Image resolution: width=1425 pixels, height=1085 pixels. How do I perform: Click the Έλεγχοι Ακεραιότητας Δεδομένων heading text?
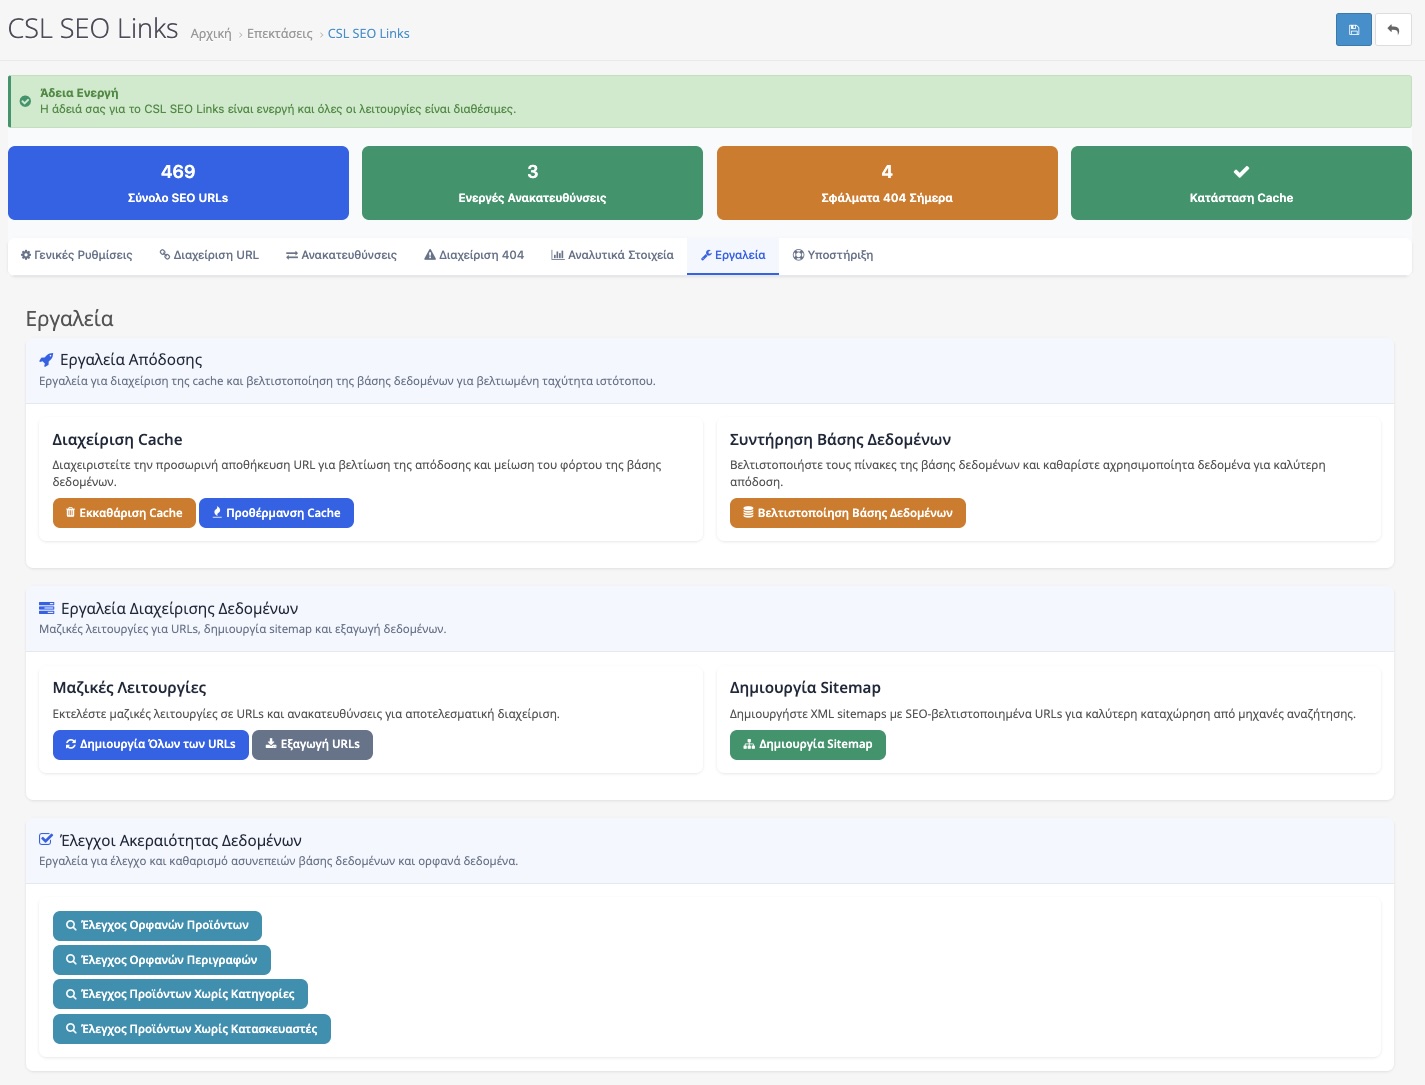[181, 841]
